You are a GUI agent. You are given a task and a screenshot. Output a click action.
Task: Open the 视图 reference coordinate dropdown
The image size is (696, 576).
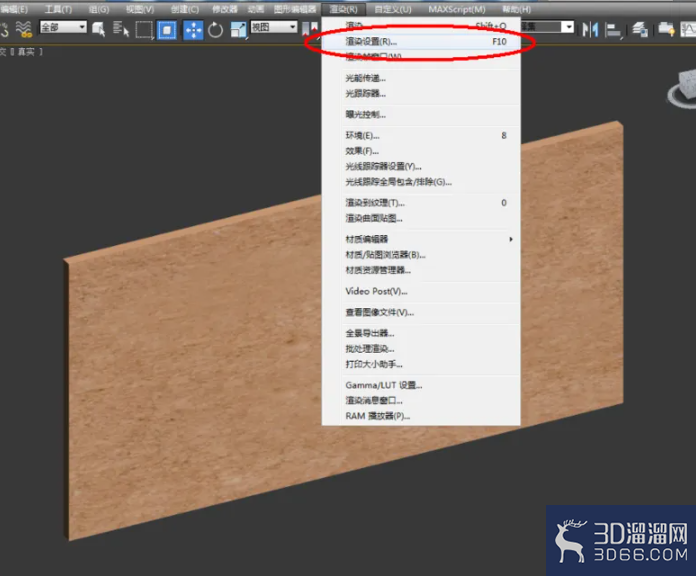pos(274,27)
